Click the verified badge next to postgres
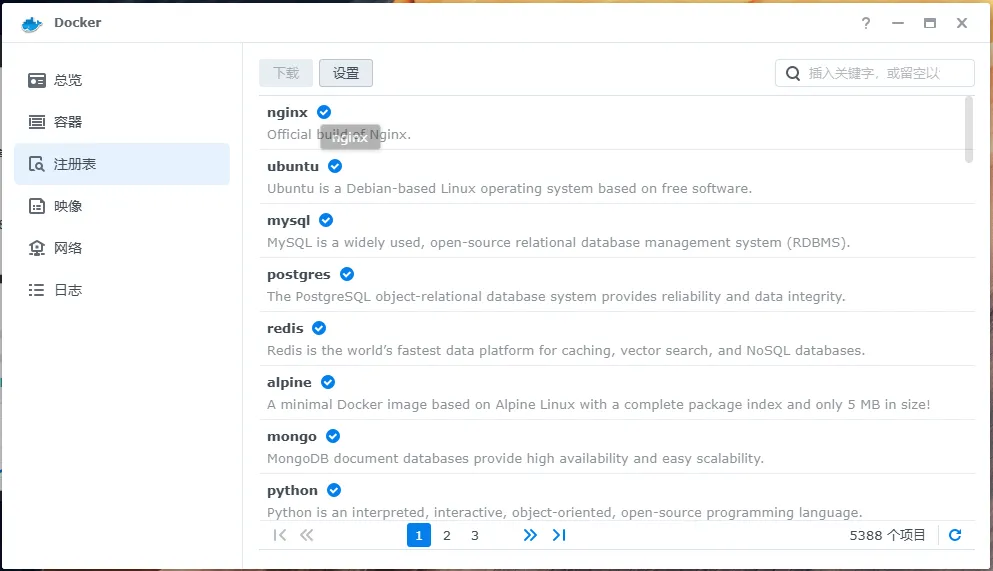 point(347,274)
